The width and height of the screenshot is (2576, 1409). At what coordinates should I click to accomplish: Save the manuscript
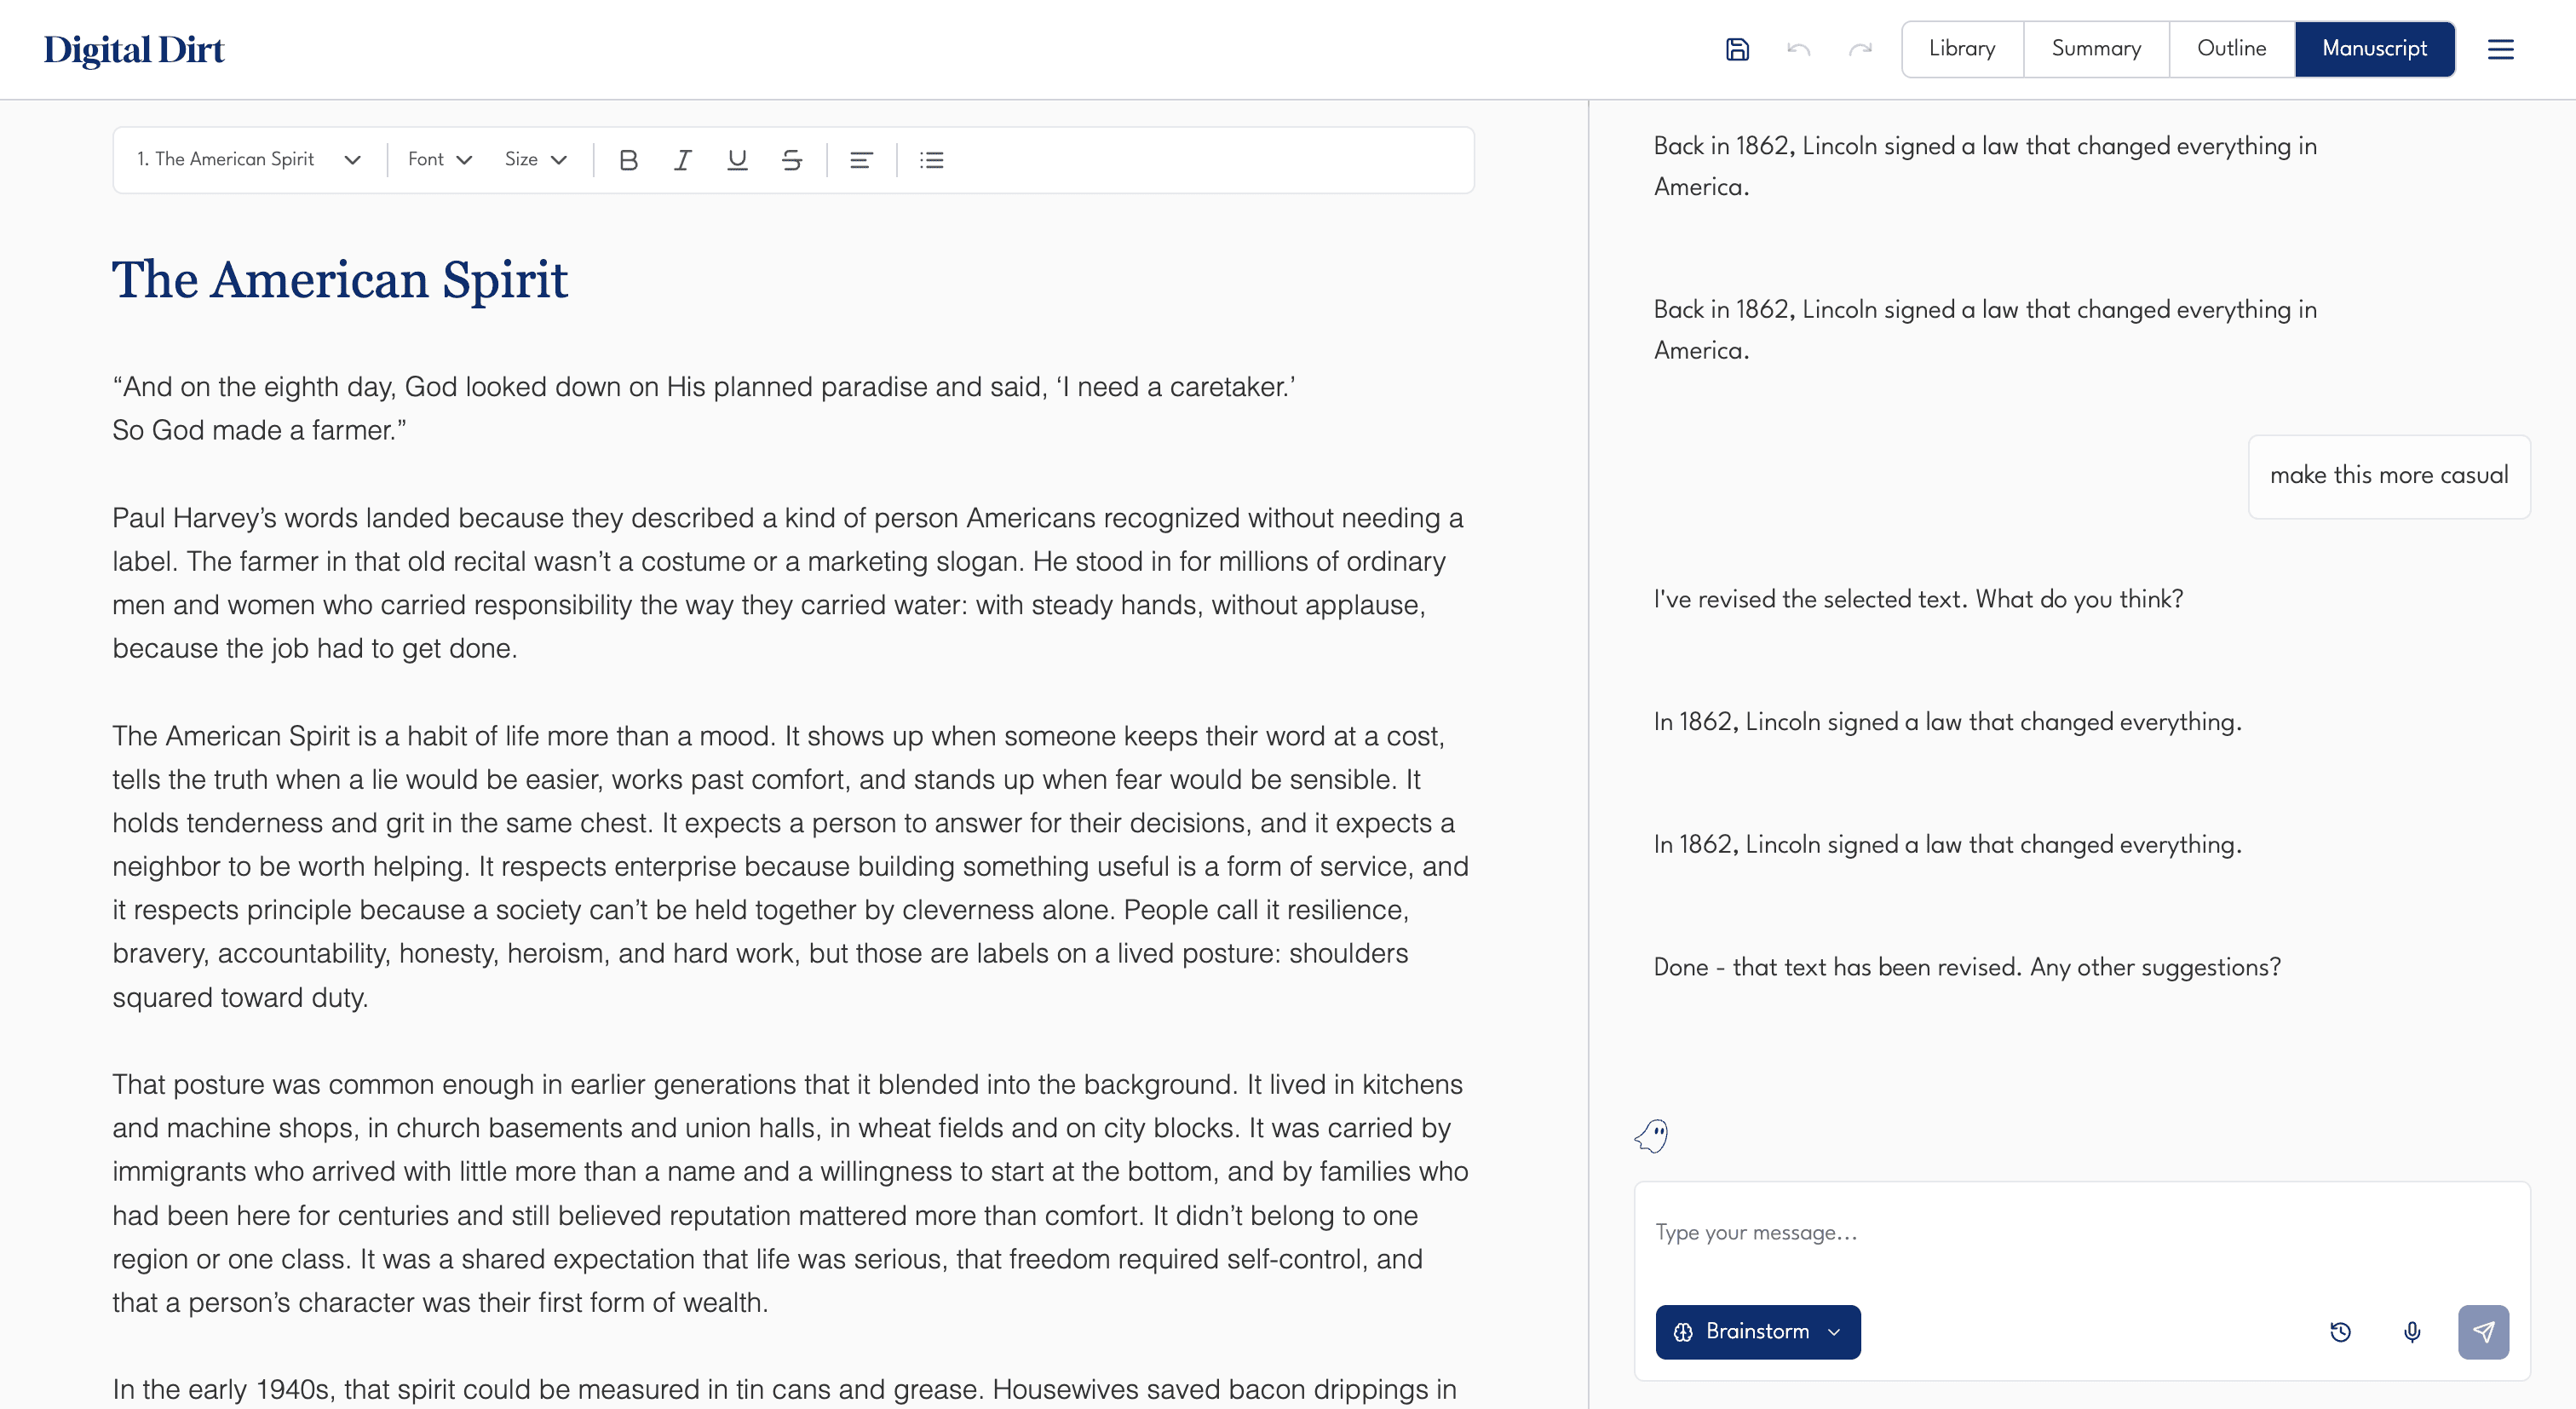tap(1737, 49)
